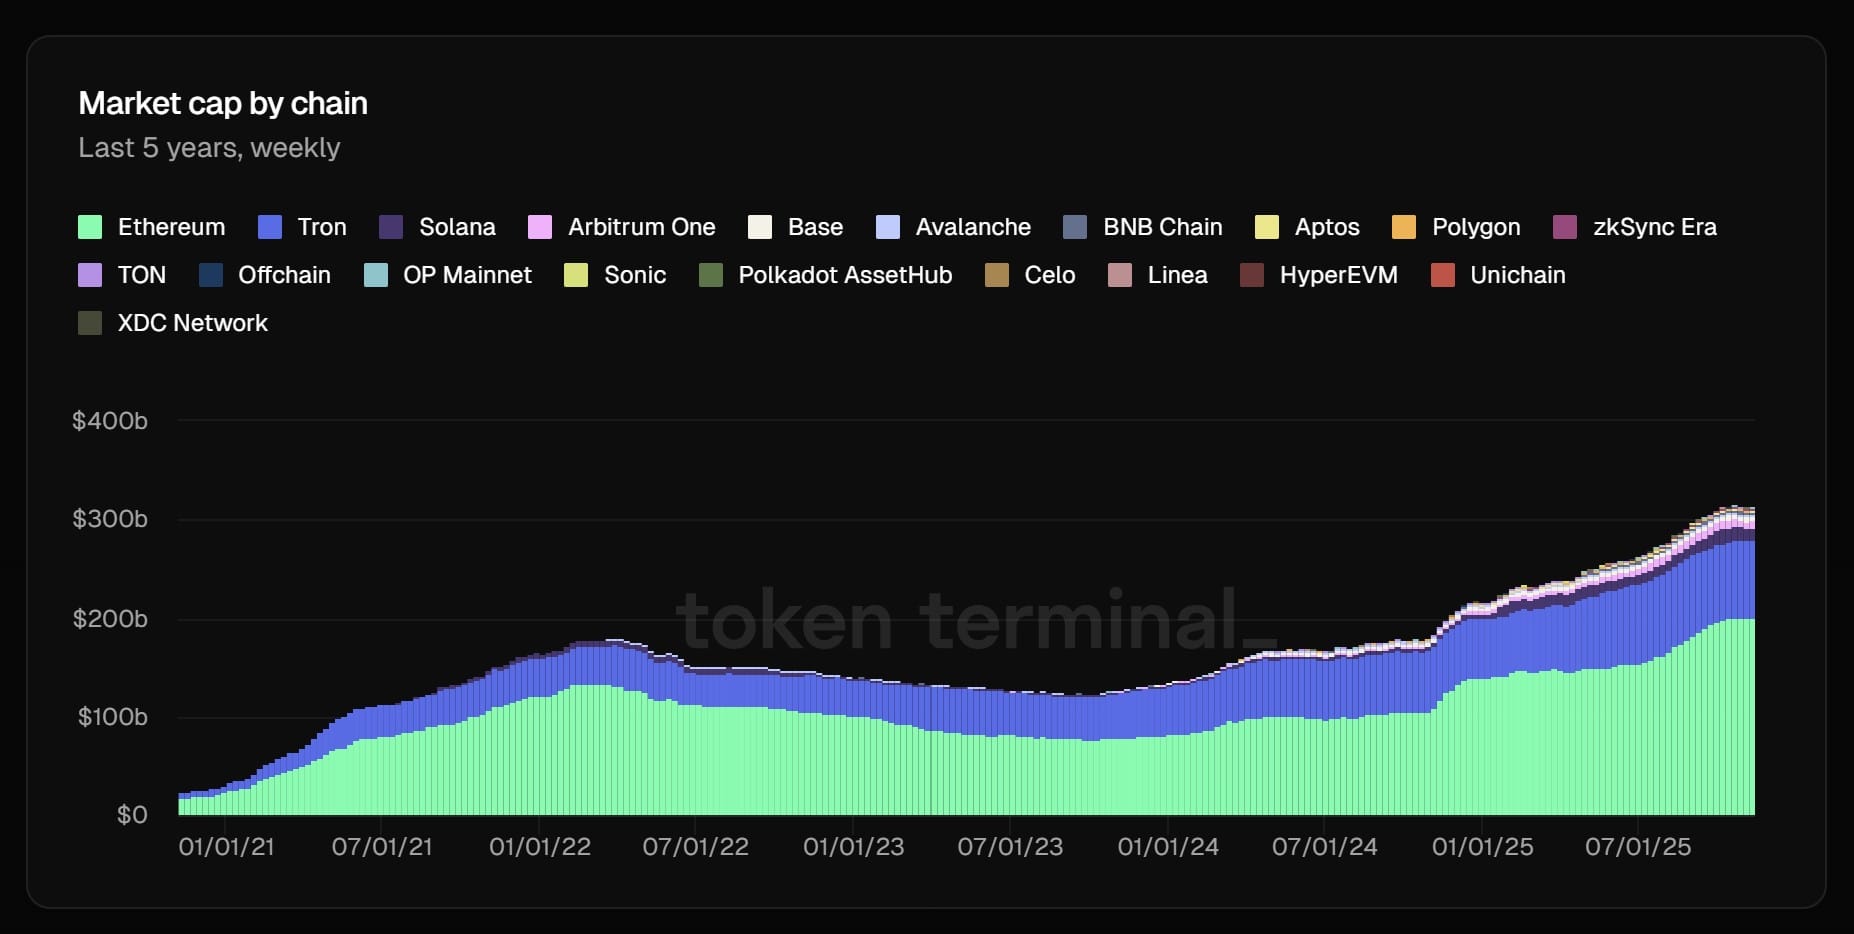Image resolution: width=1854 pixels, height=934 pixels.
Task: Click the Arbitrum One pink swatch
Action: [x=540, y=227]
